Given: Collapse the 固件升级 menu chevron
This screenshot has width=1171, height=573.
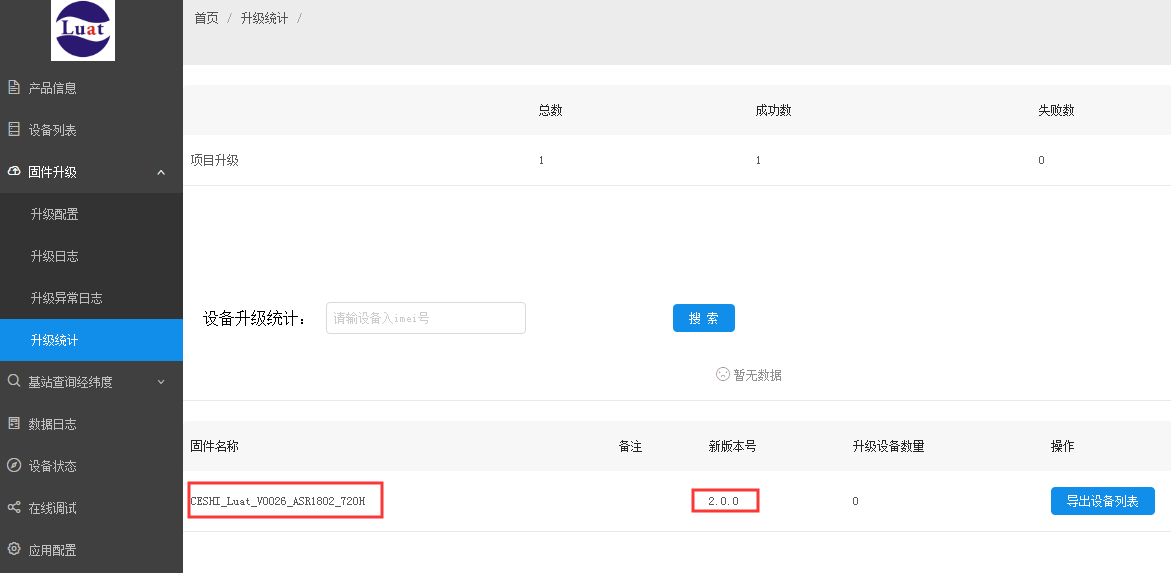Looking at the screenshot, I should click(x=161, y=173).
